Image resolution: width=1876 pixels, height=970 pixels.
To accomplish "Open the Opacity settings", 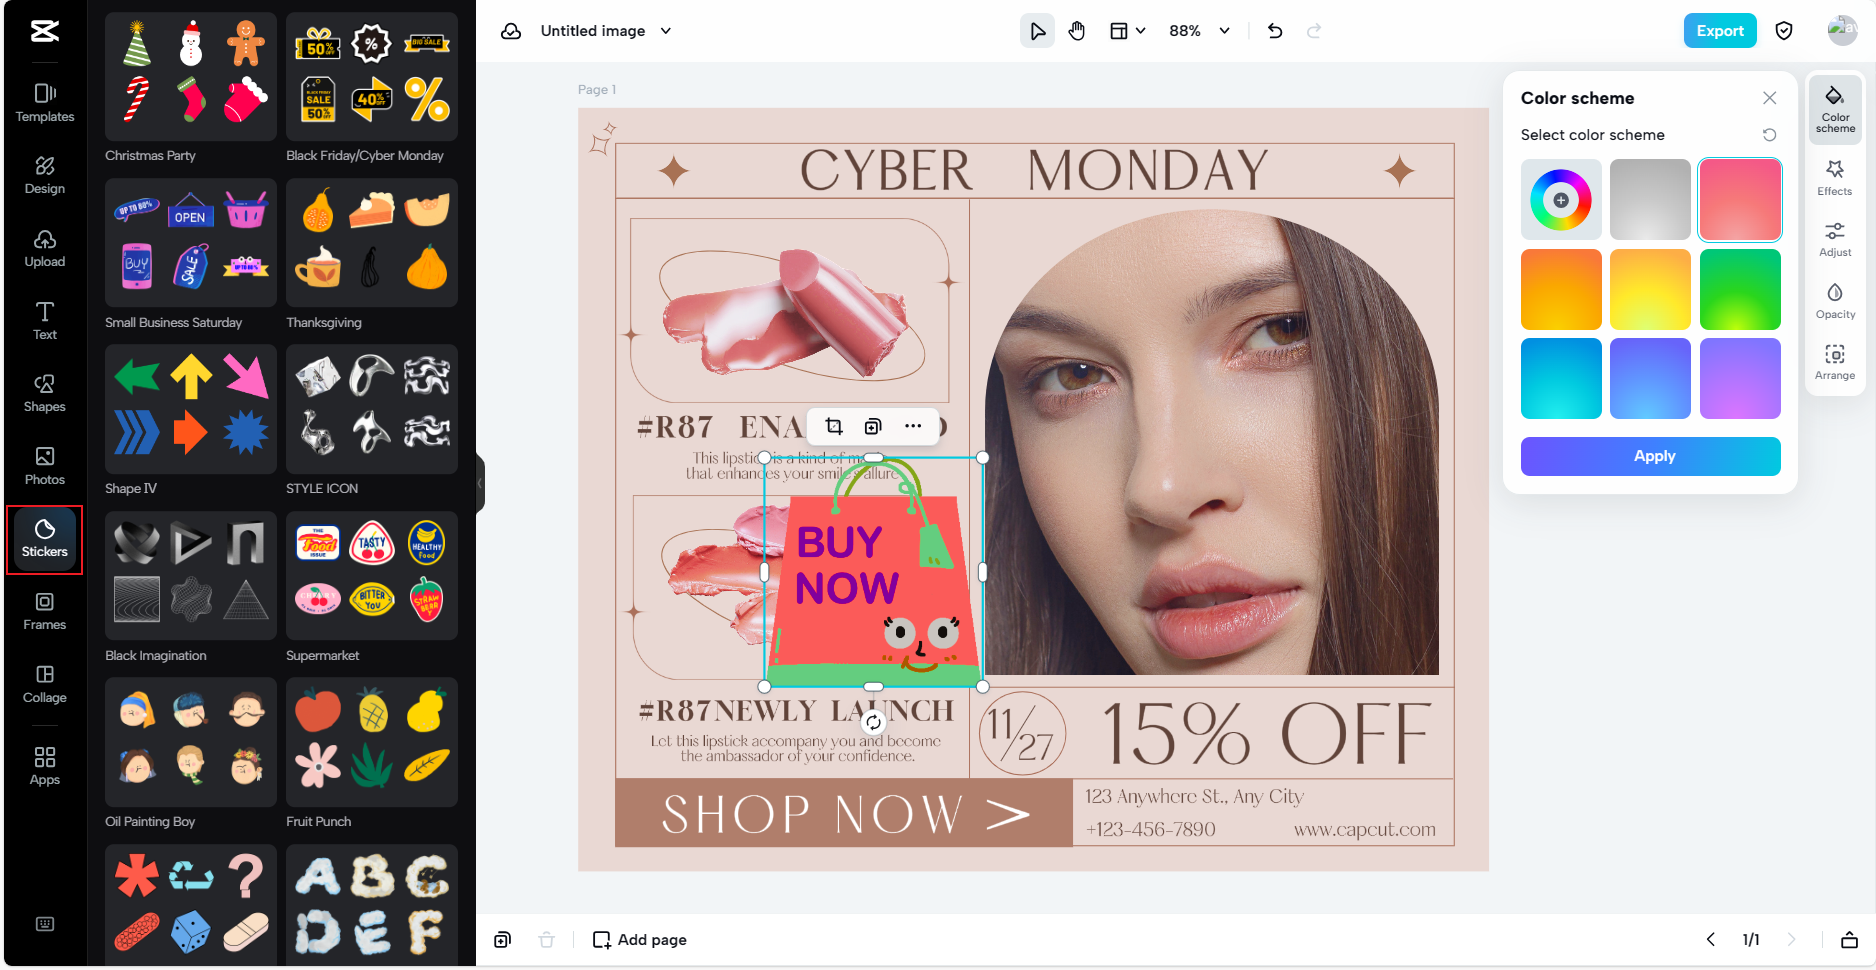I will 1834,300.
